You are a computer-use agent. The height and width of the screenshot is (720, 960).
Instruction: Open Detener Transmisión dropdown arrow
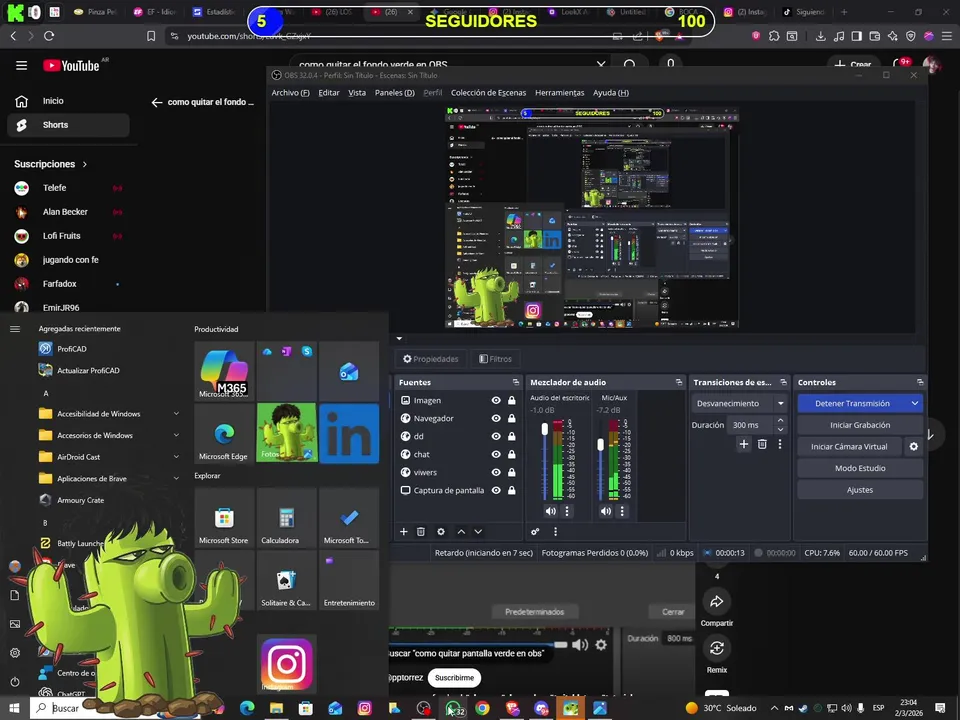(x=915, y=403)
